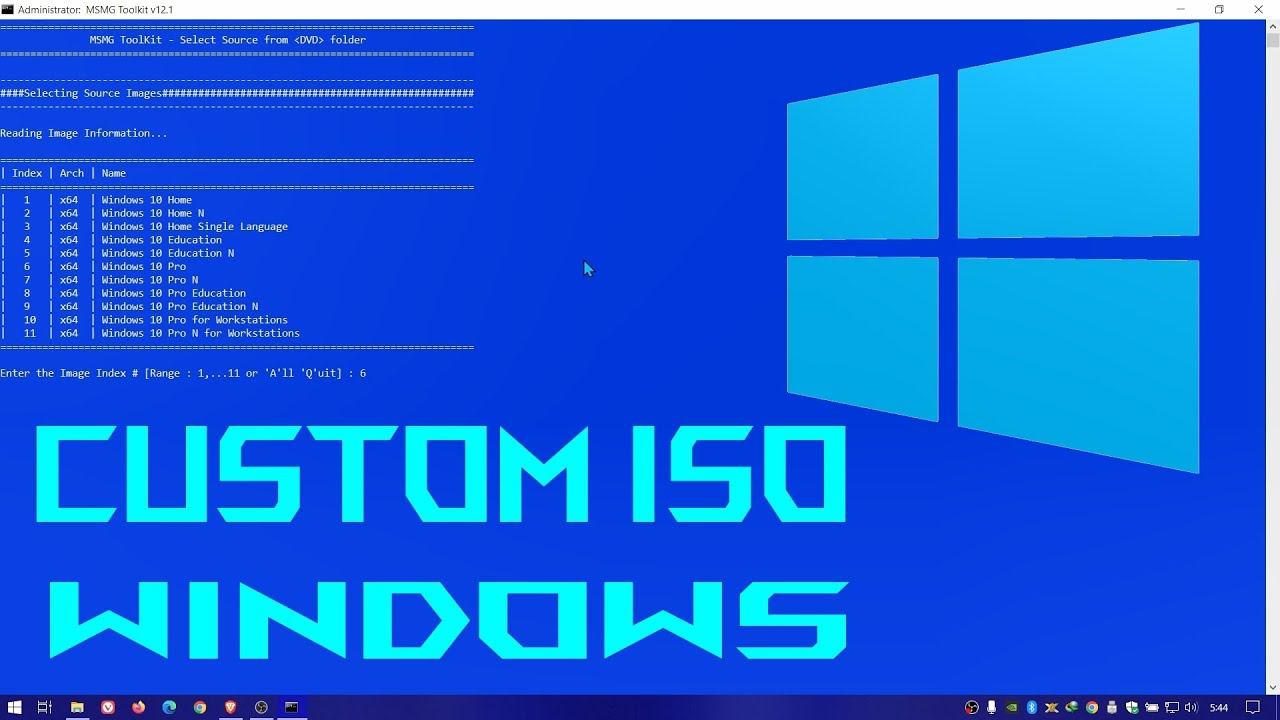Launch Firefox from the taskbar
This screenshot has width=1280, height=720.
138,707
